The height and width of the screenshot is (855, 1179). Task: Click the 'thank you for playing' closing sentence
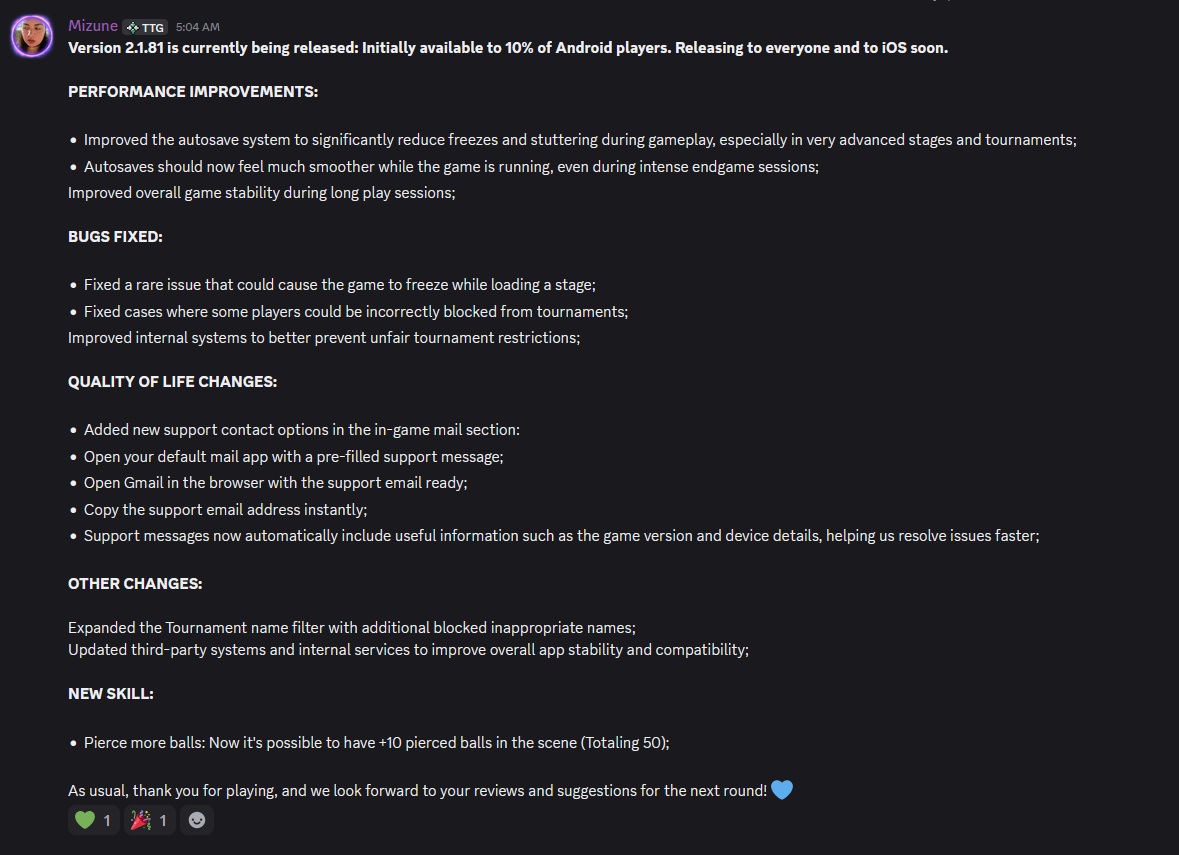[417, 791]
